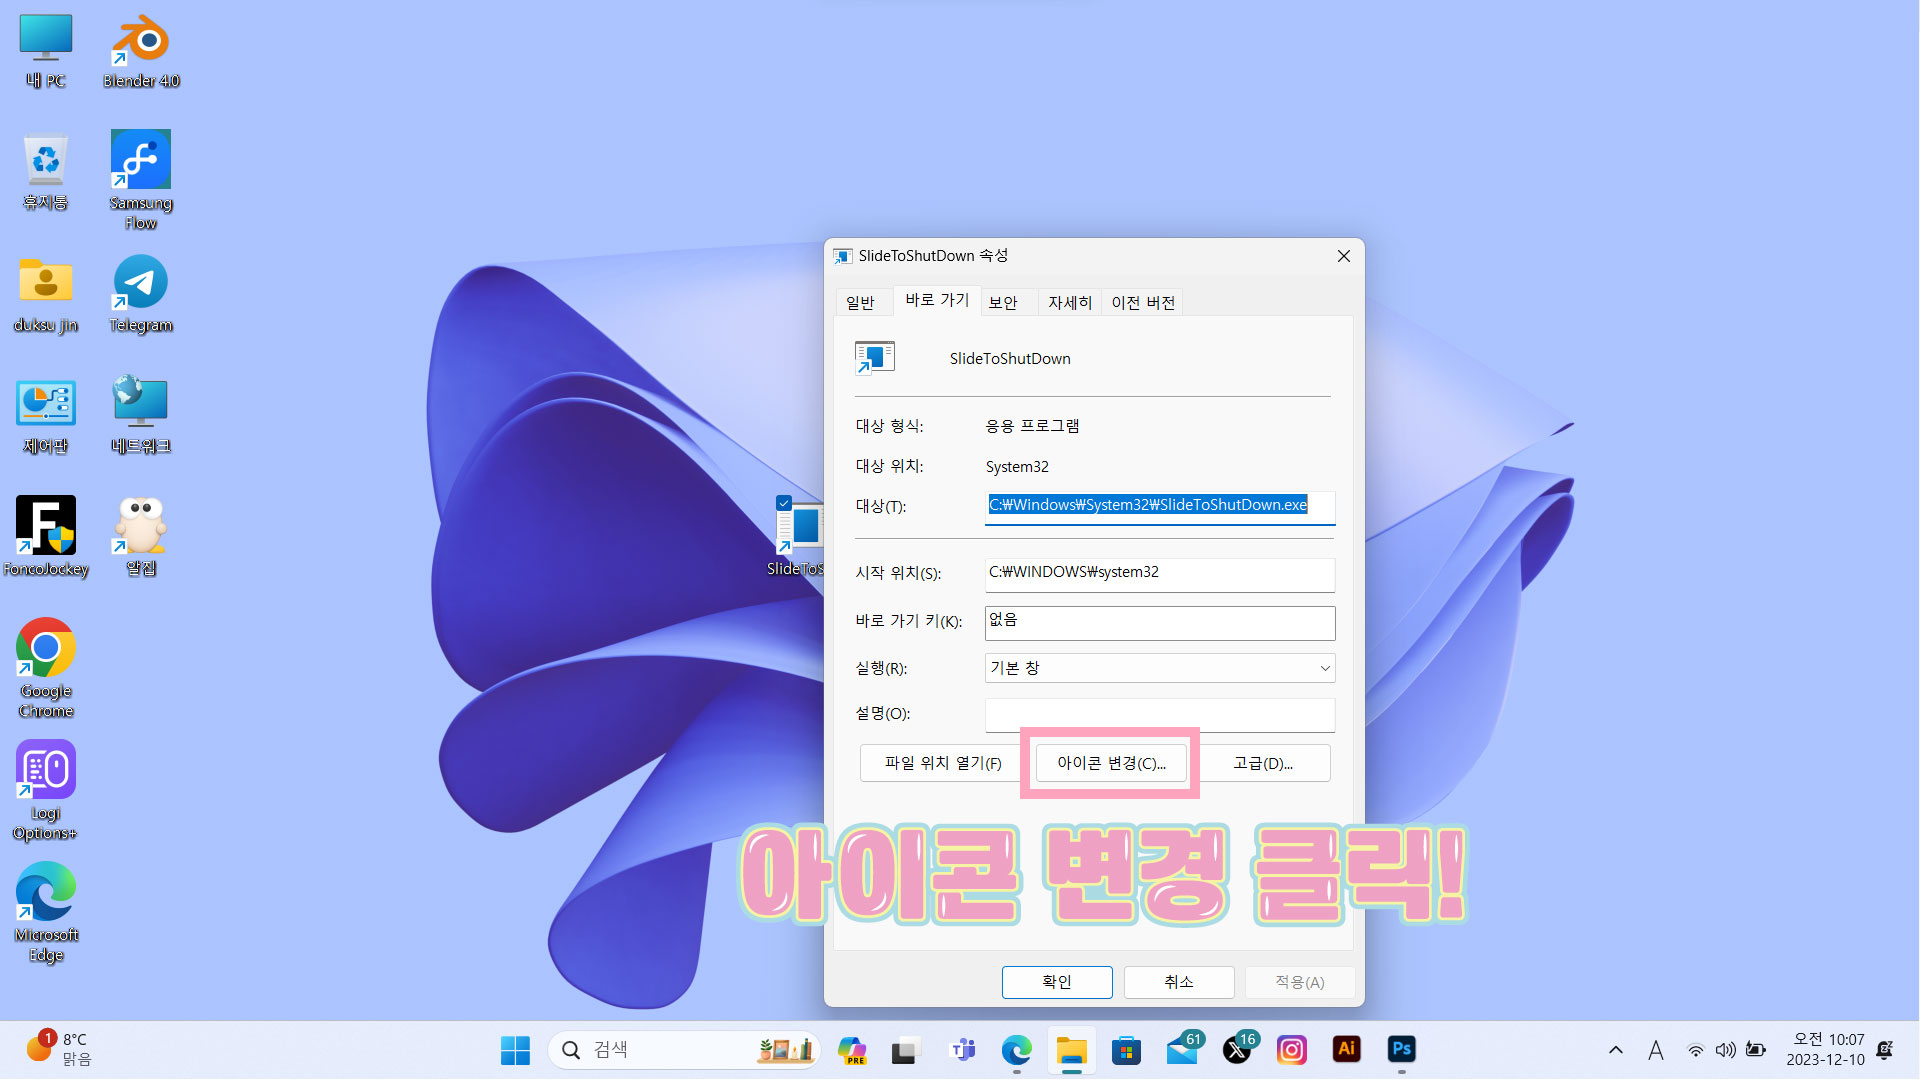The width and height of the screenshot is (1920, 1080).
Task: Click the 고급 advanced button
Action: tap(1263, 763)
